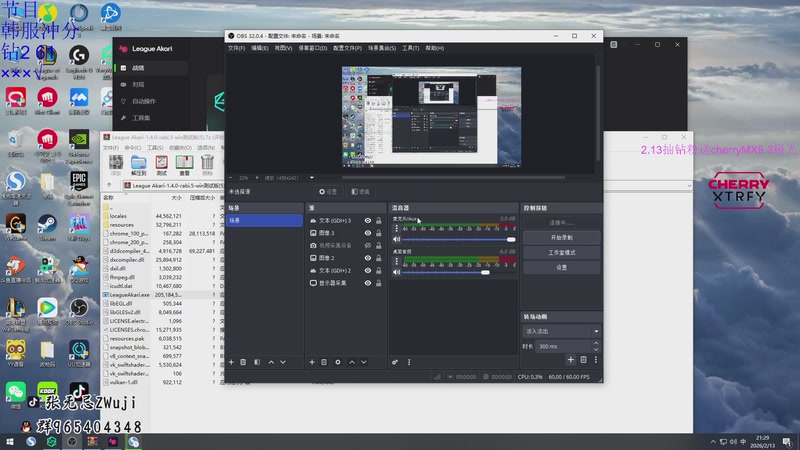Hide the display capture source
The width and height of the screenshot is (800, 450).
[367, 283]
